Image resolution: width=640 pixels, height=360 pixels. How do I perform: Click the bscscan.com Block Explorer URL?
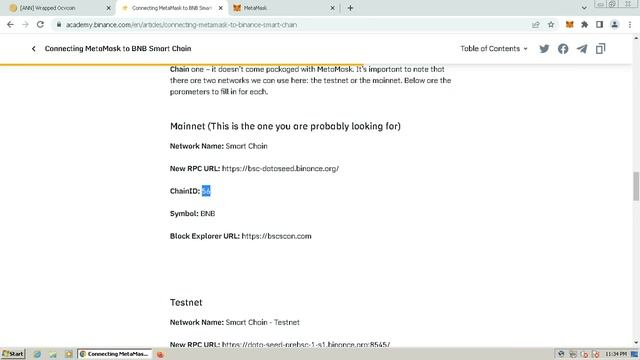pos(277,236)
